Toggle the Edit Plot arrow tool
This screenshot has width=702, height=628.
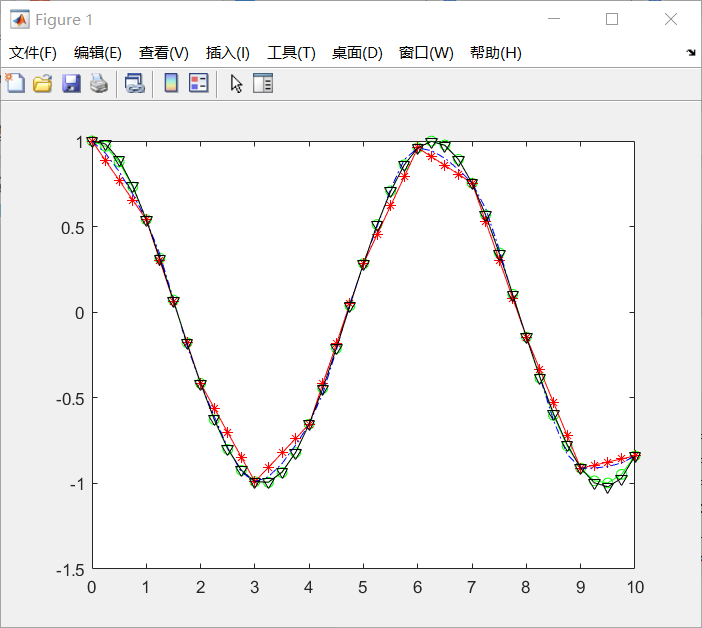(236, 84)
